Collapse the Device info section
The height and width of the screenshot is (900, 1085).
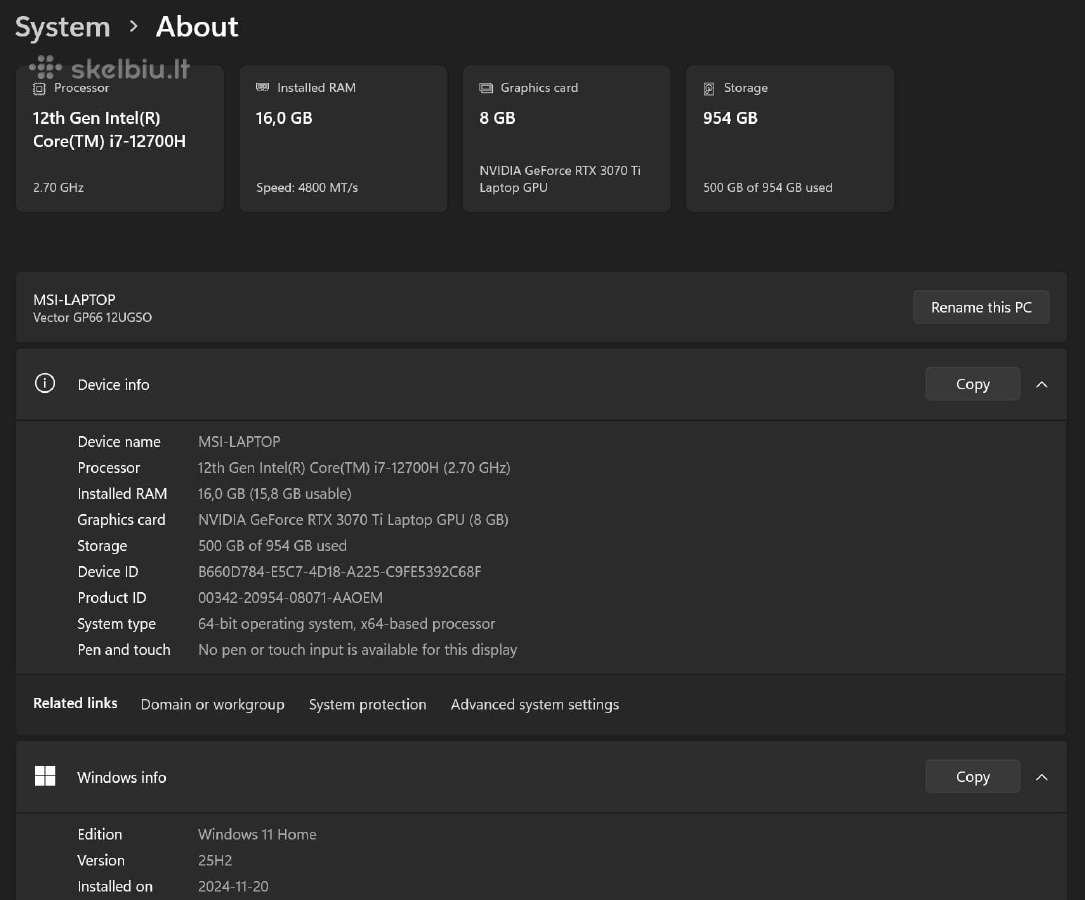(x=1041, y=384)
